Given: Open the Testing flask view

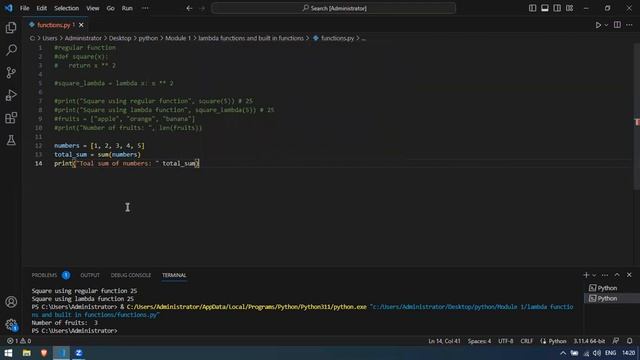Looking at the screenshot, I should coord(11,140).
